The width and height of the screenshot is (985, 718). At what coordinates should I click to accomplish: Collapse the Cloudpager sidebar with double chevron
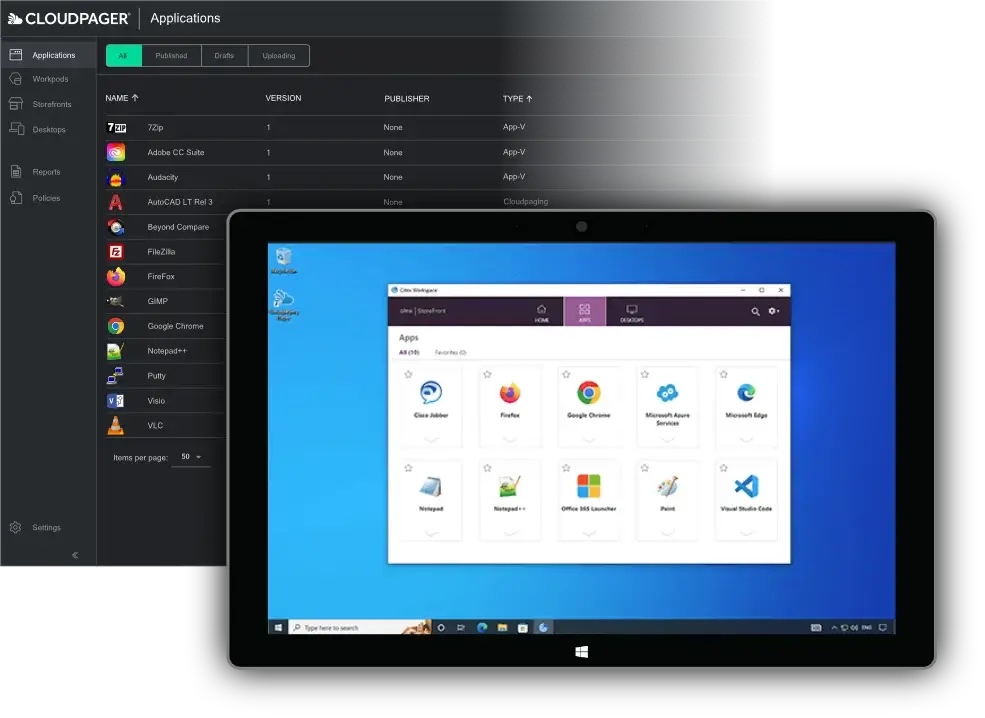(75, 555)
